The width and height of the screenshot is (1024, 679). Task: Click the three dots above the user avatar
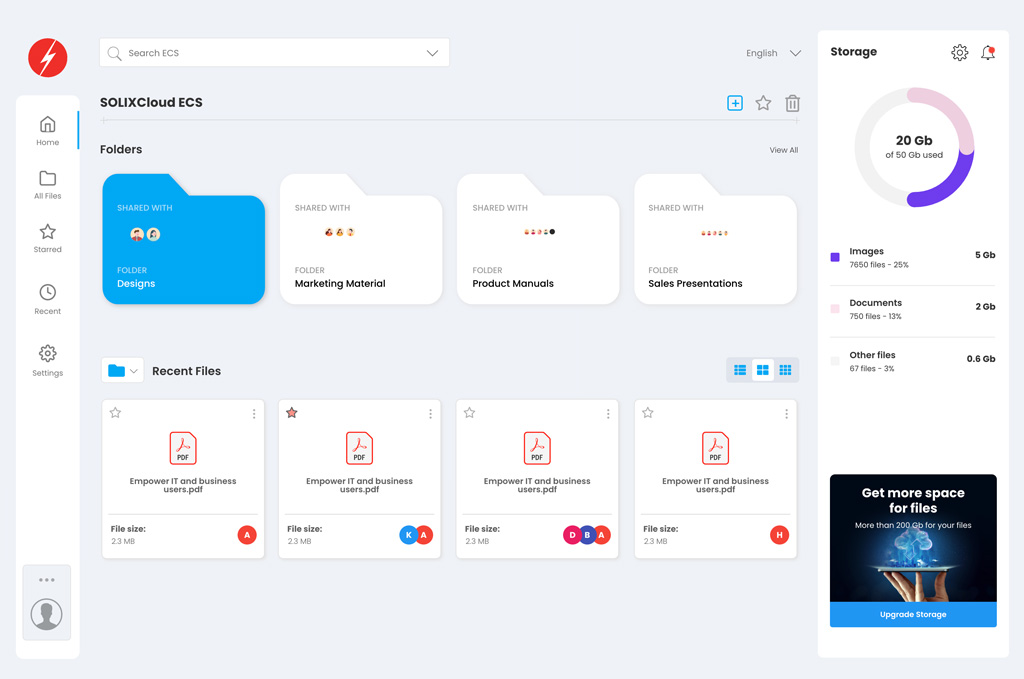[47, 580]
